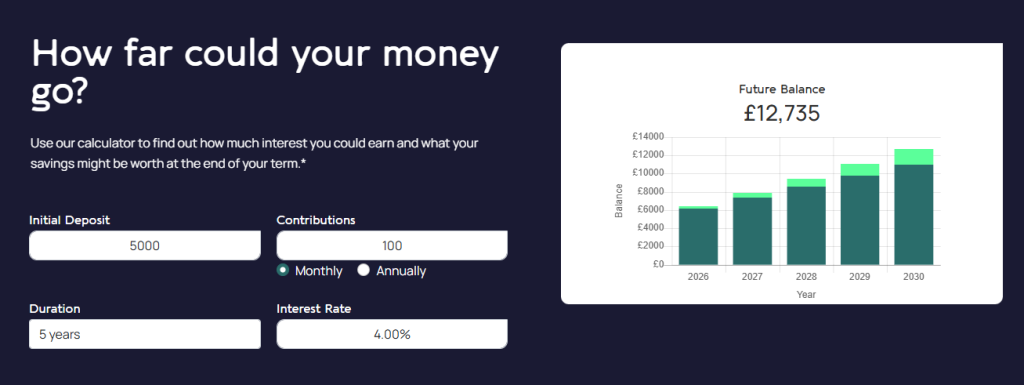Click the Balance axis title
The height and width of the screenshot is (385, 1024).
[x=619, y=200]
